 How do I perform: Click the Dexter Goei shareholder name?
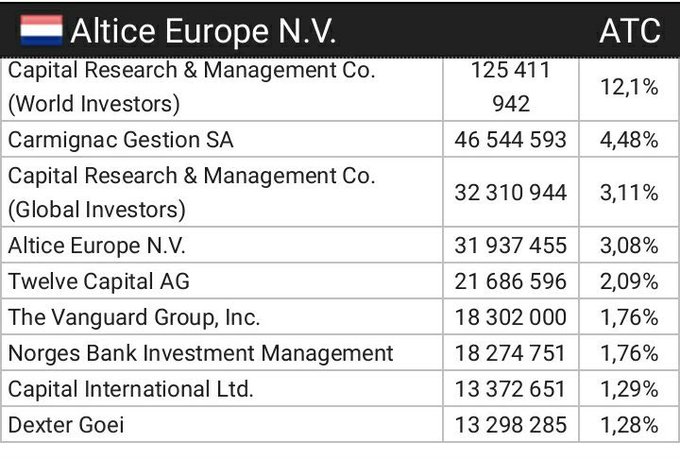pos(66,425)
